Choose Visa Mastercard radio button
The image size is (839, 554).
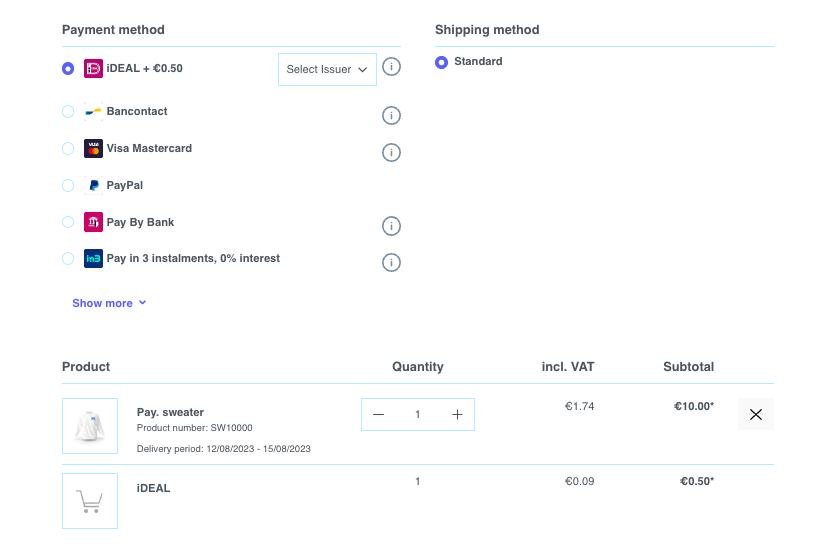(x=68, y=148)
